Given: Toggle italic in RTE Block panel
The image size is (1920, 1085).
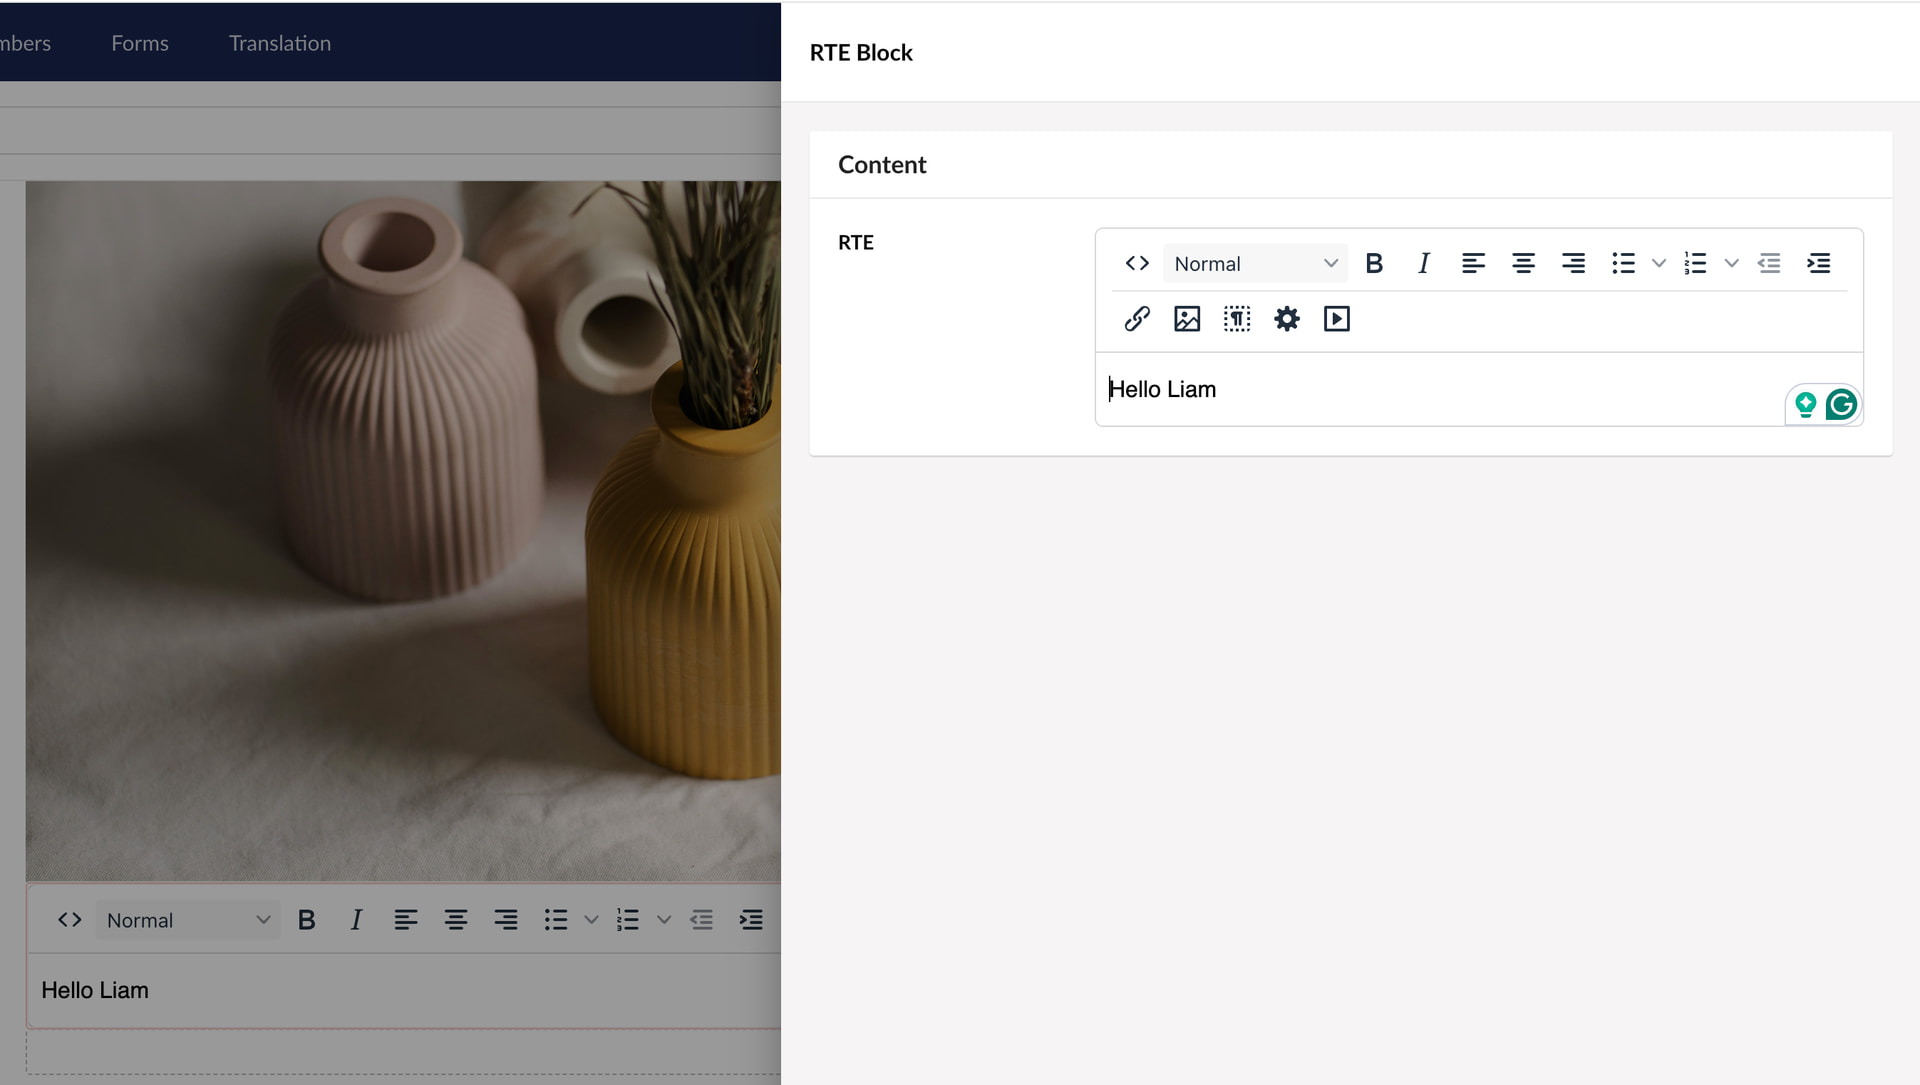Looking at the screenshot, I should point(1423,263).
